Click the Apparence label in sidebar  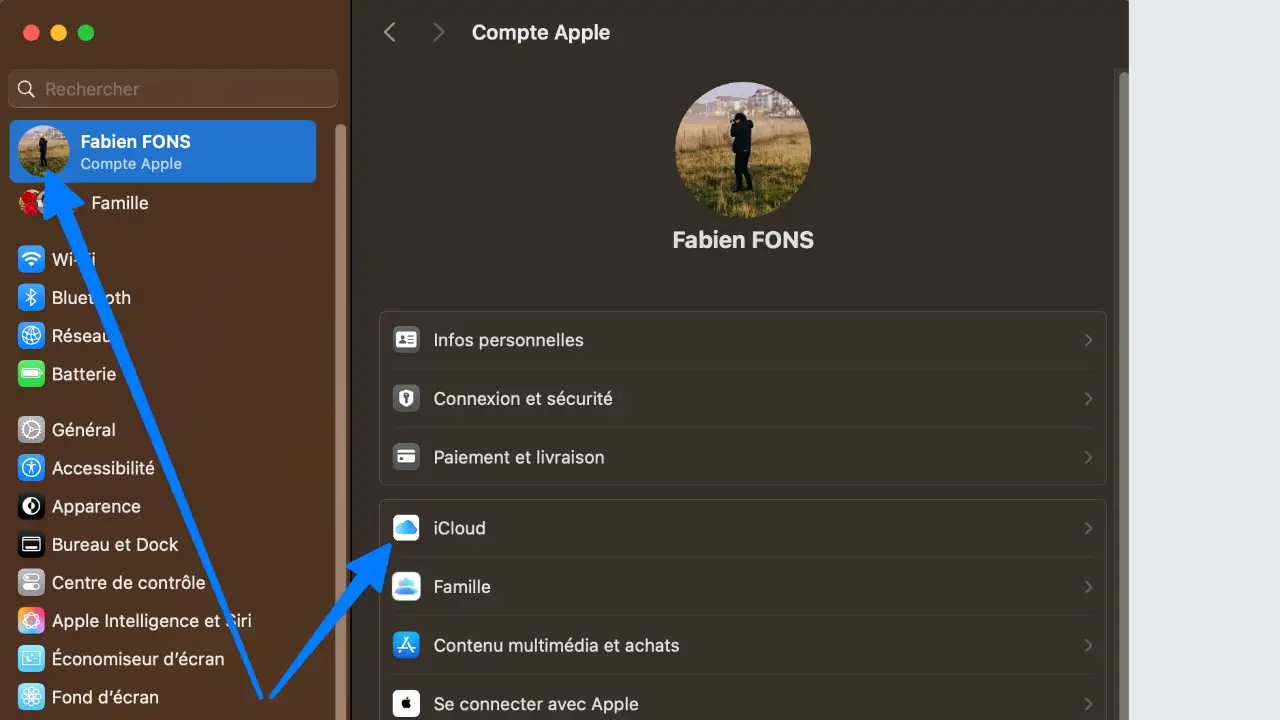pyautogui.click(x=96, y=506)
